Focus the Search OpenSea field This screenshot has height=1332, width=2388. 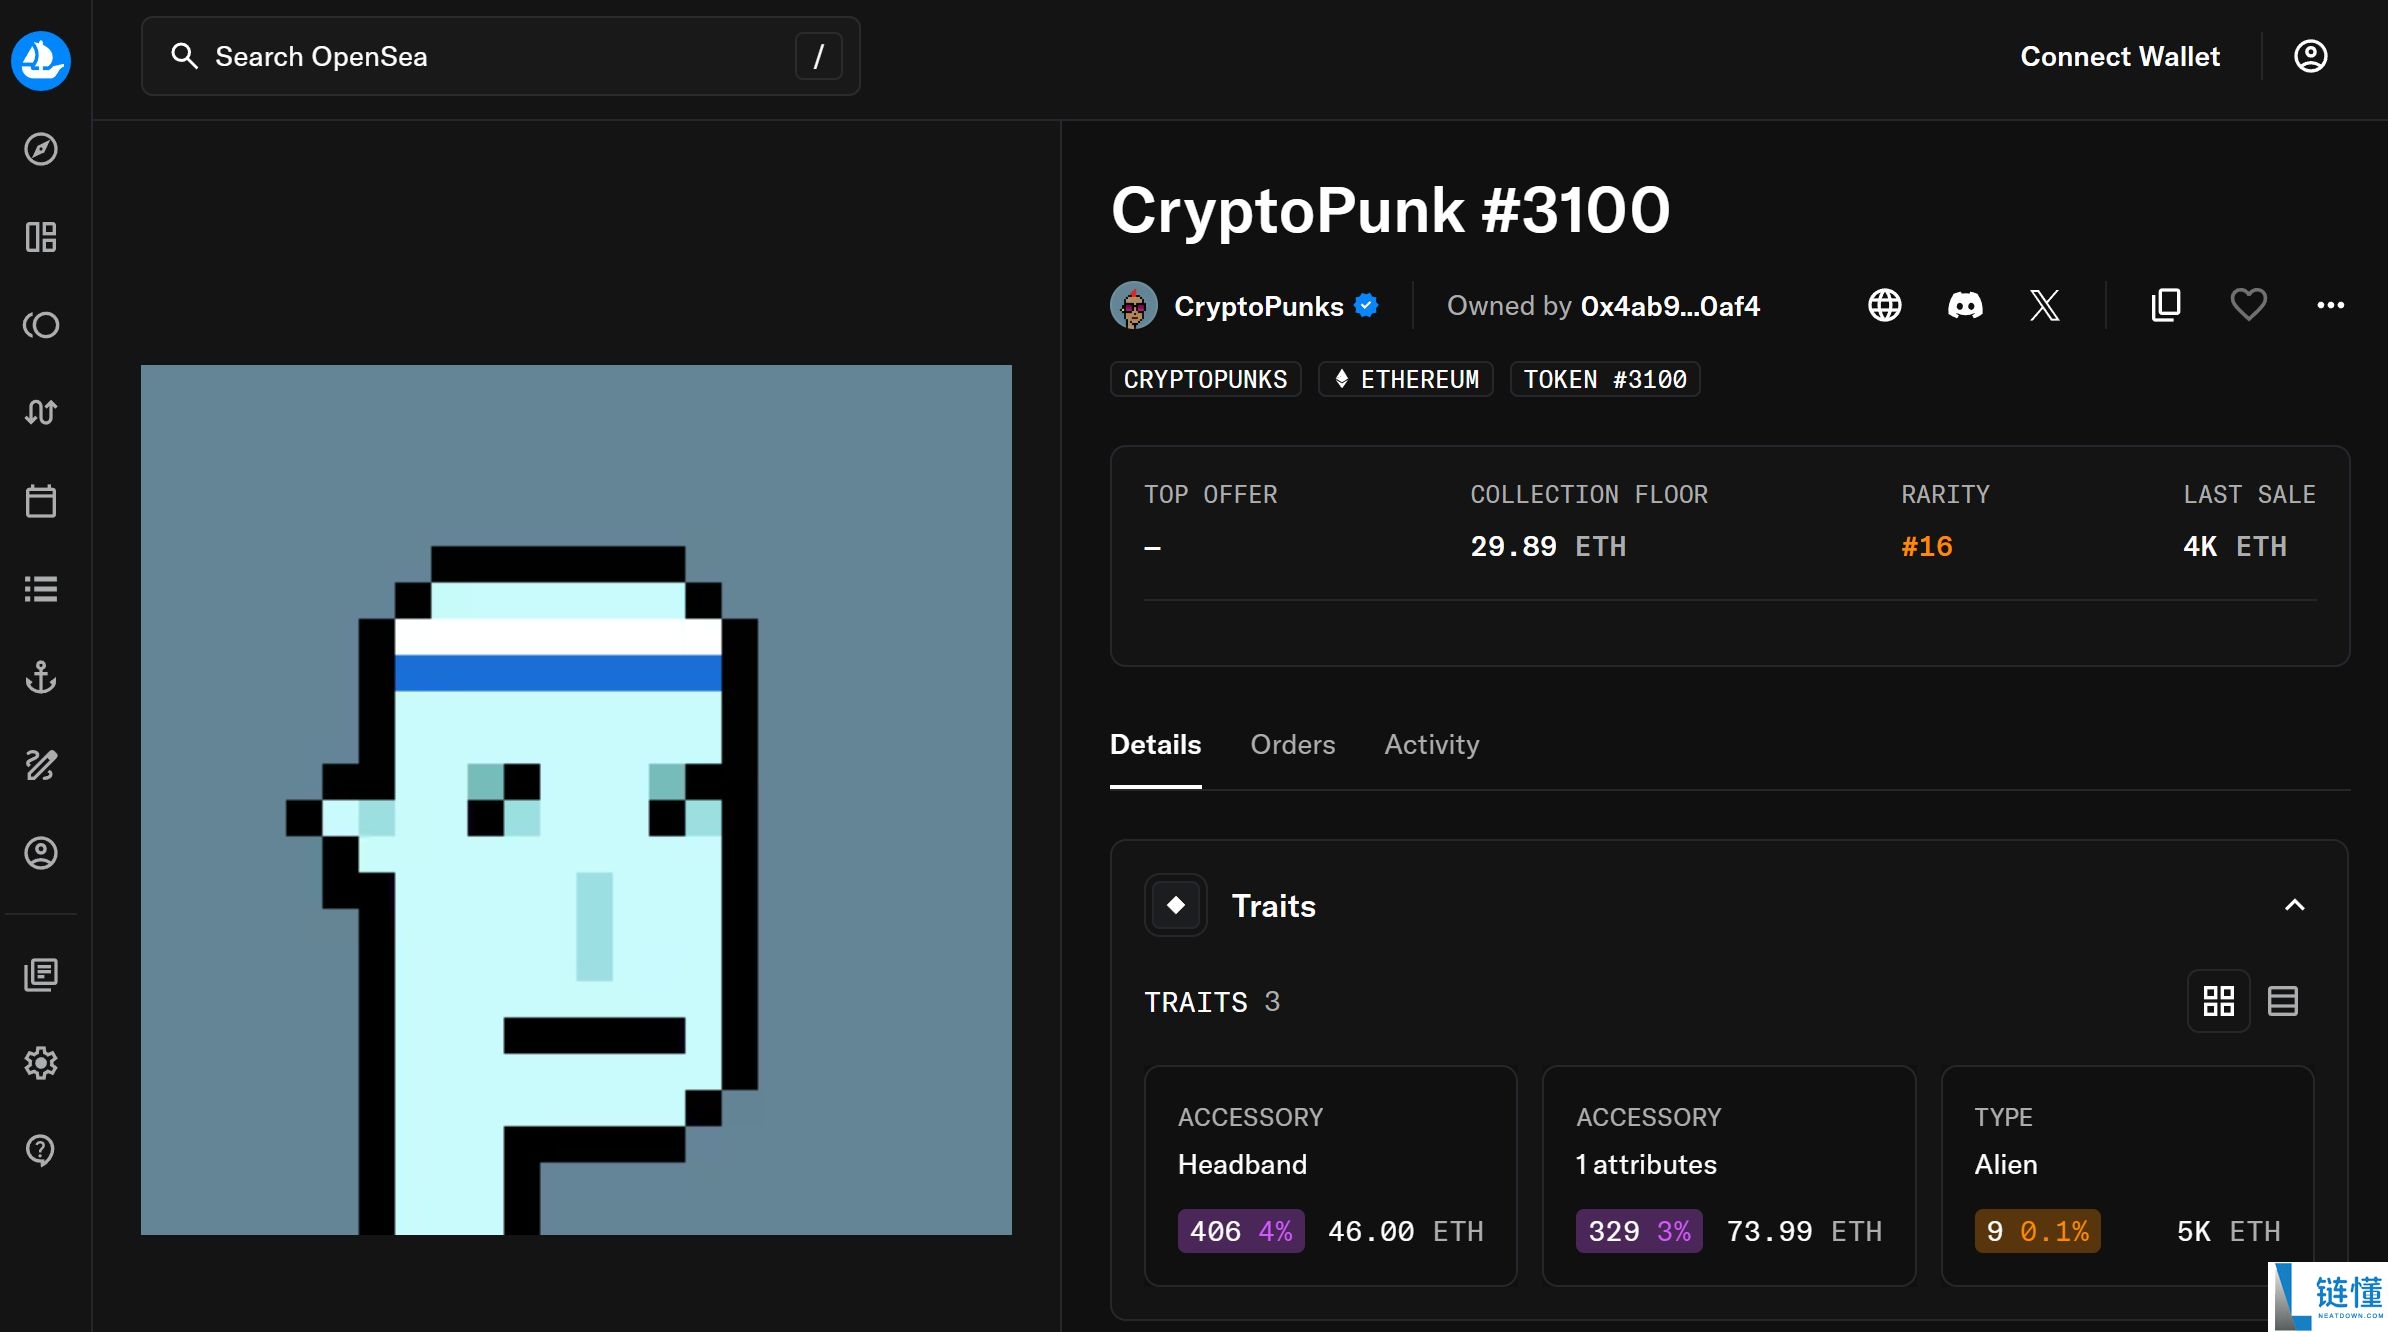[x=501, y=56]
